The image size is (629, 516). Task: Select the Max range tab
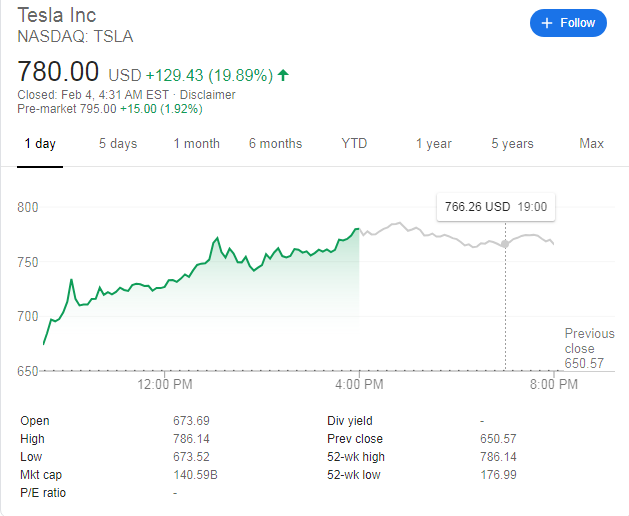coord(591,144)
